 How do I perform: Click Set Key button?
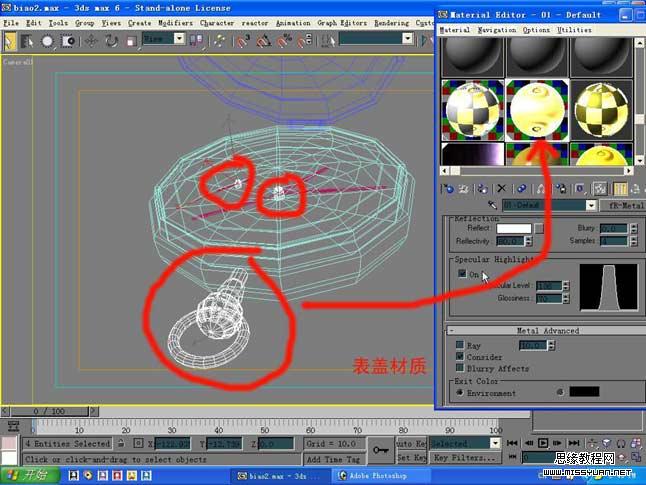point(411,457)
